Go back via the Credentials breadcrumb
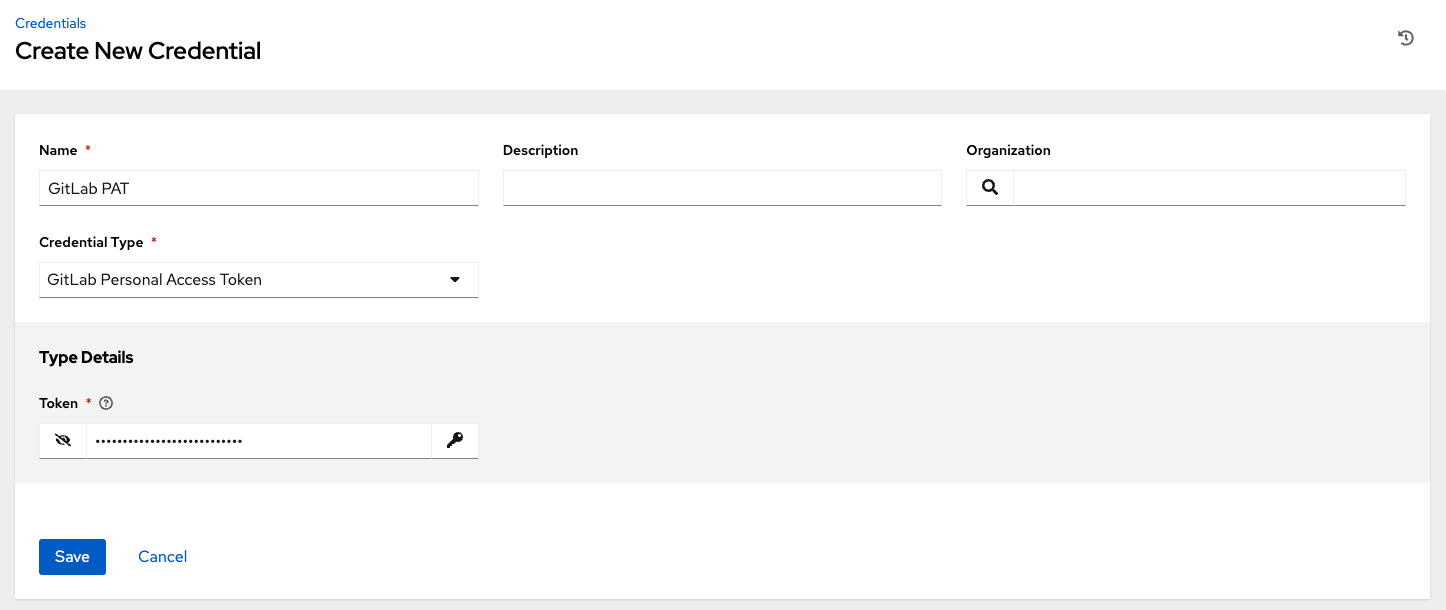The width and height of the screenshot is (1446, 610). click(x=50, y=23)
